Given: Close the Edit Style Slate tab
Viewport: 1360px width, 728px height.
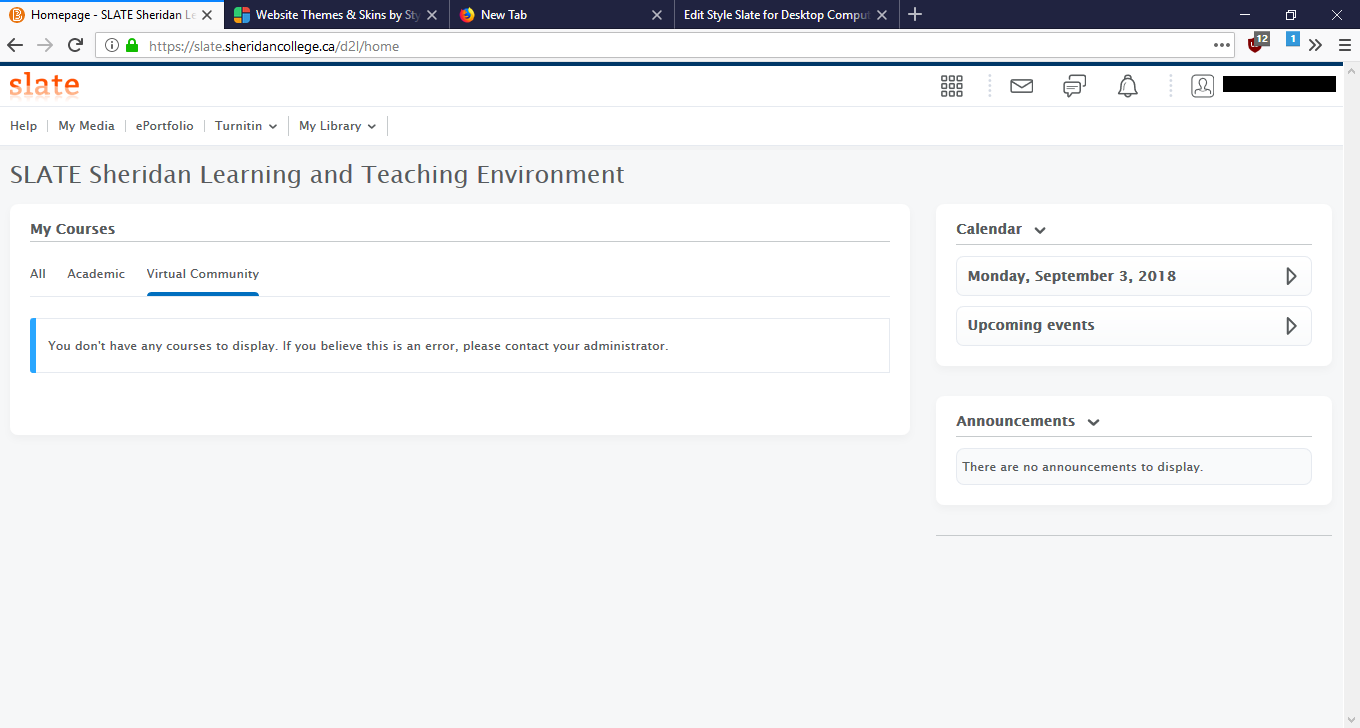Looking at the screenshot, I should point(882,15).
